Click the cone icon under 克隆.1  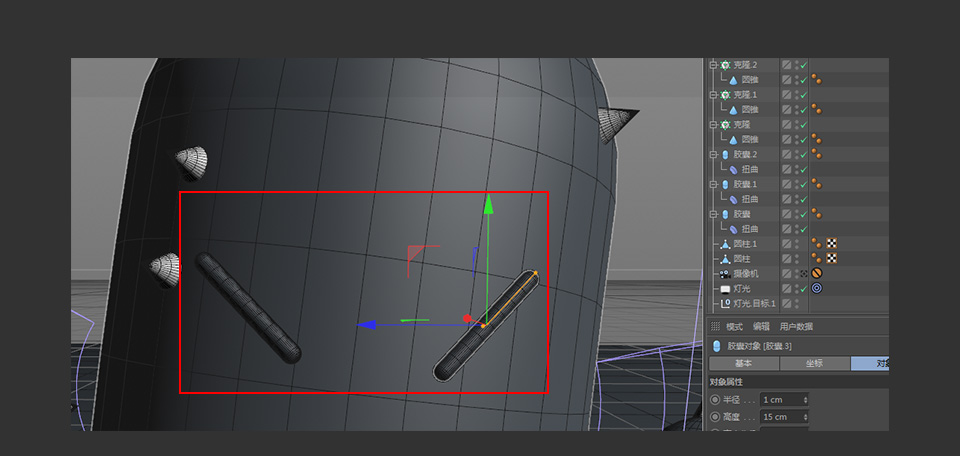(x=733, y=110)
